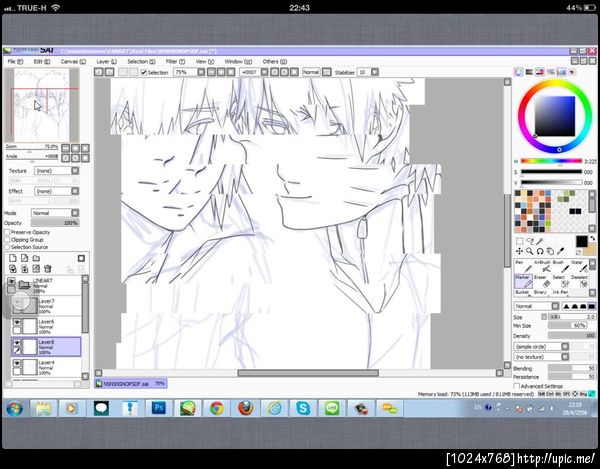
Task: Open the Layer menu
Action: click(106, 62)
